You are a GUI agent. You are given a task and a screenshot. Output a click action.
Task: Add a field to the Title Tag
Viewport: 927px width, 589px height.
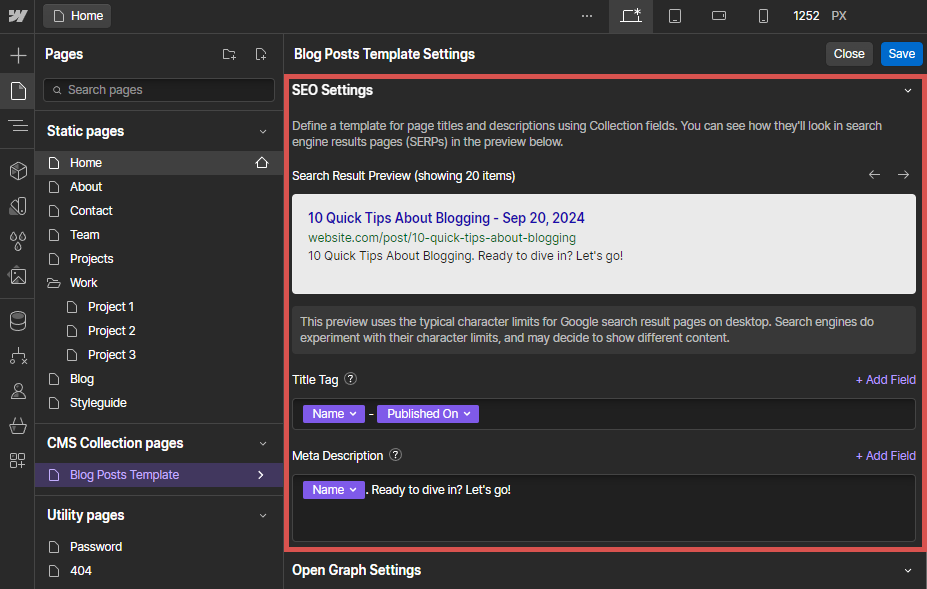[x=886, y=380]
